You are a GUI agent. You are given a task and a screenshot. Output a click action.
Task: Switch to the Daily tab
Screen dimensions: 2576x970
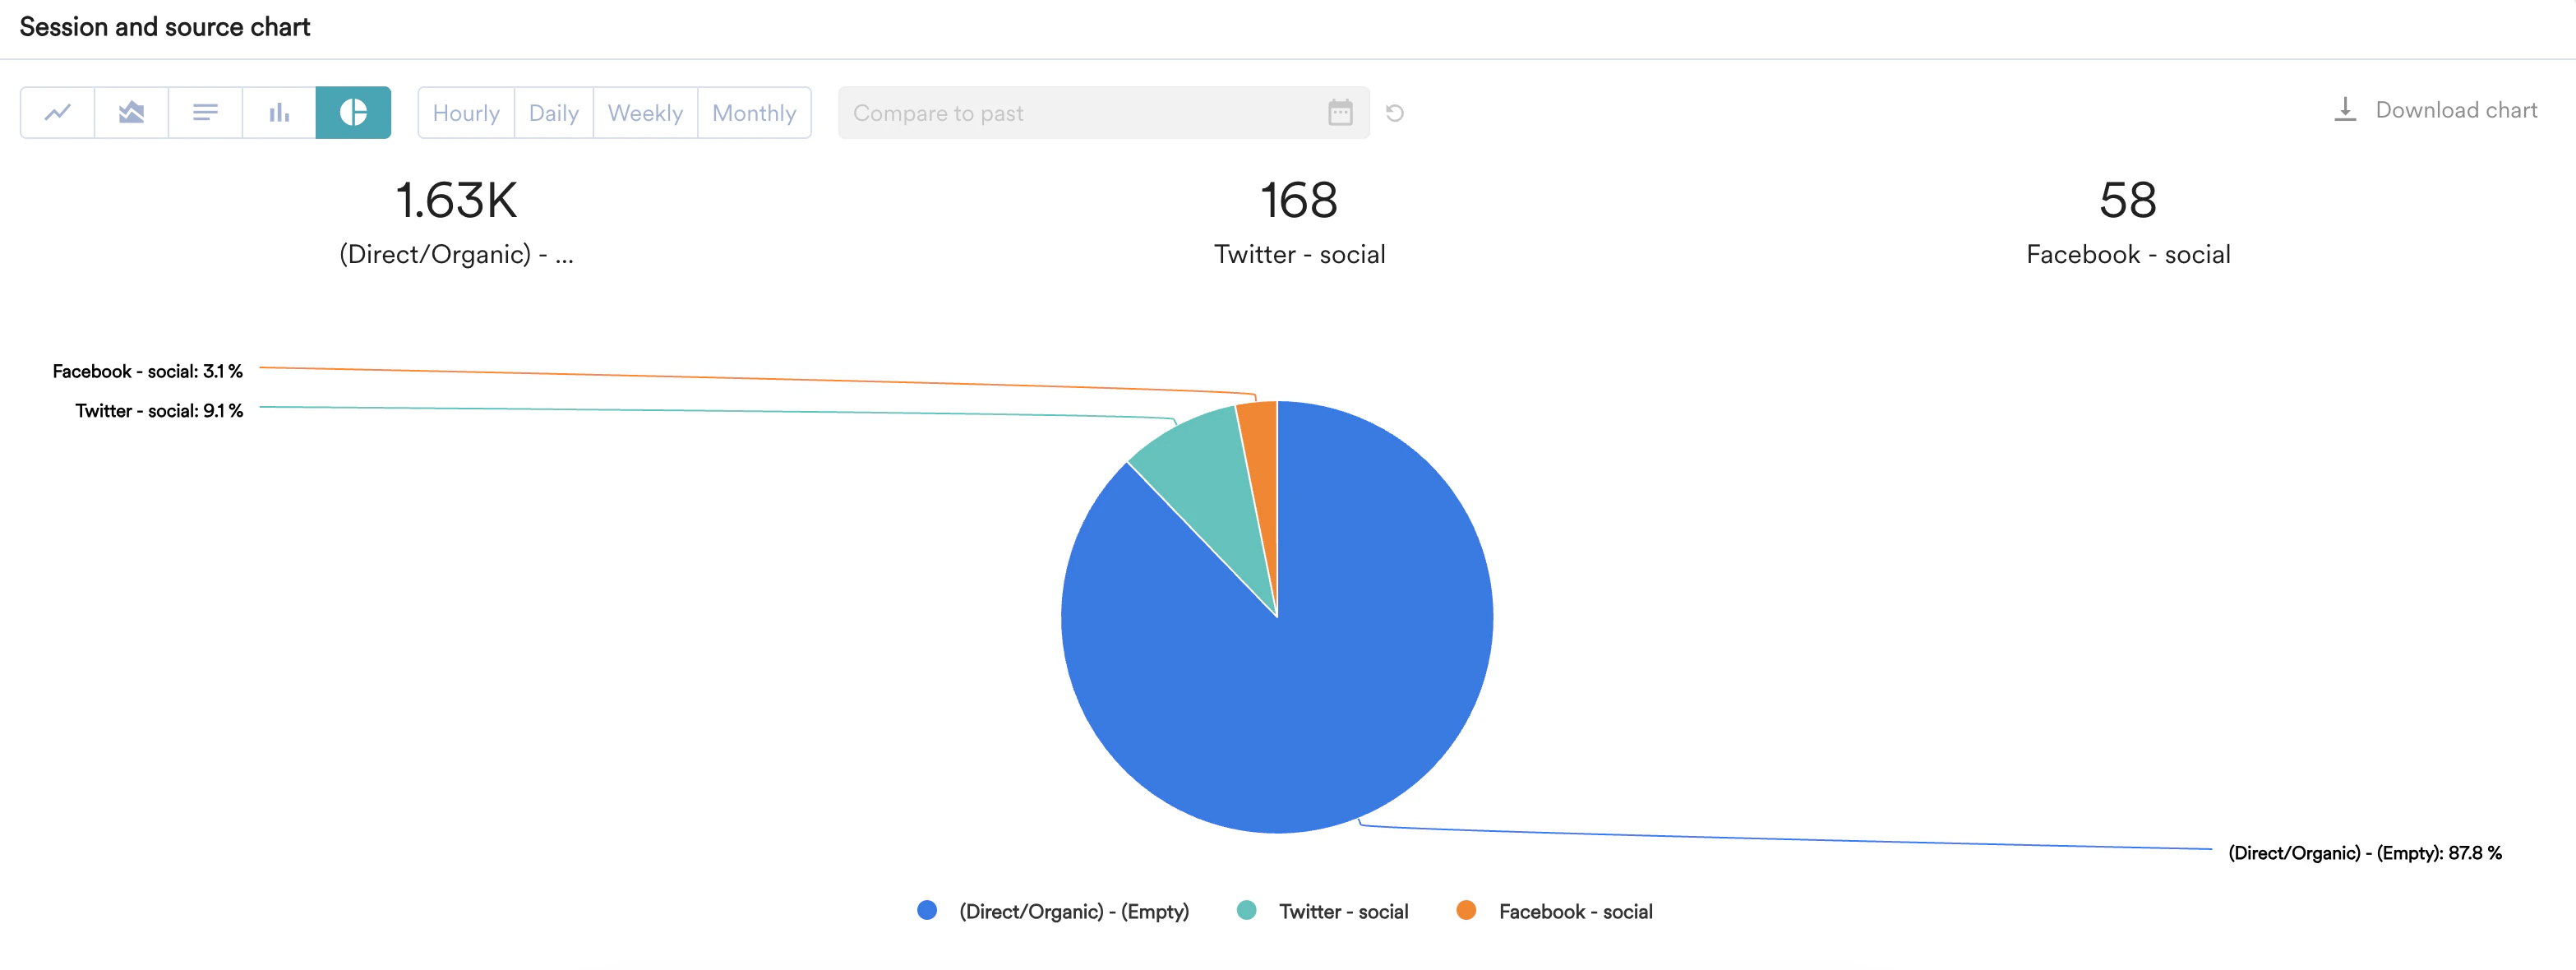click(553, 112)
